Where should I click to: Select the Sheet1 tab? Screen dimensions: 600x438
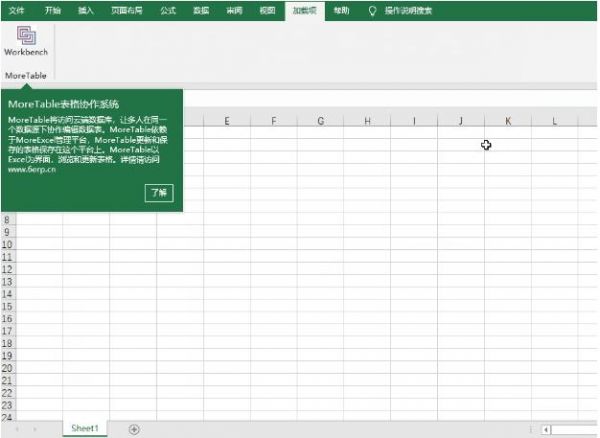85,428
